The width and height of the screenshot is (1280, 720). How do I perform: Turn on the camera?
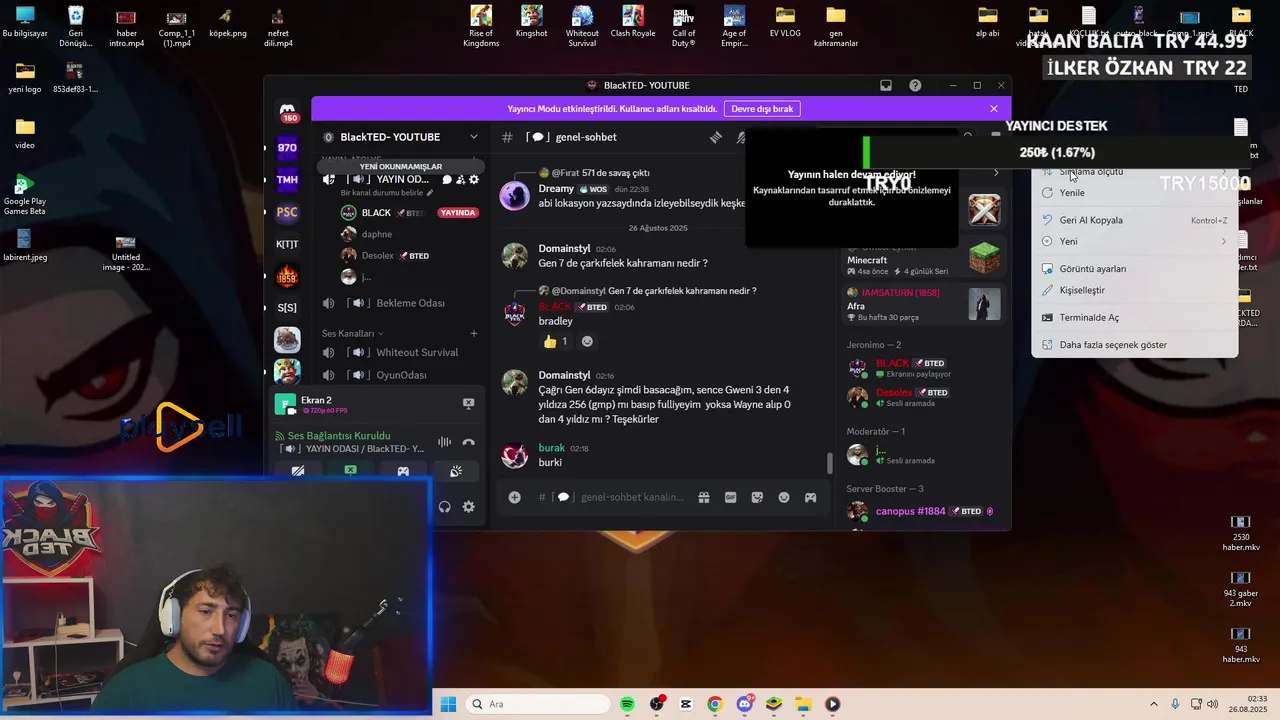(298, 471)
